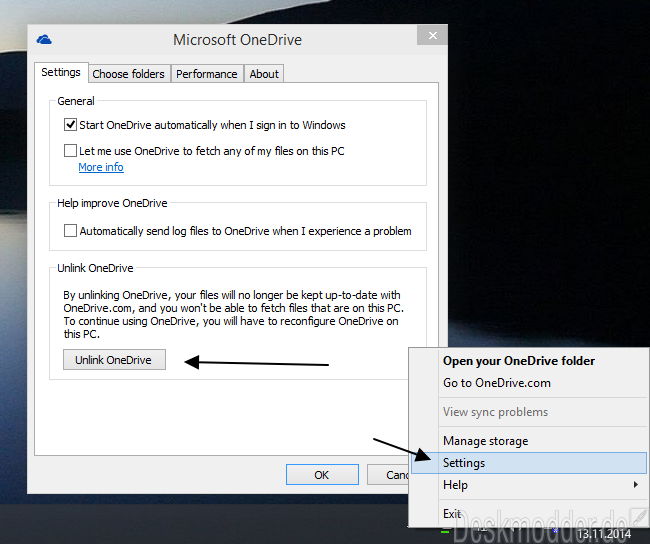Click the Unlink OneDrive button
This screenshot has height=544, width=650.
tap(114, 359)
